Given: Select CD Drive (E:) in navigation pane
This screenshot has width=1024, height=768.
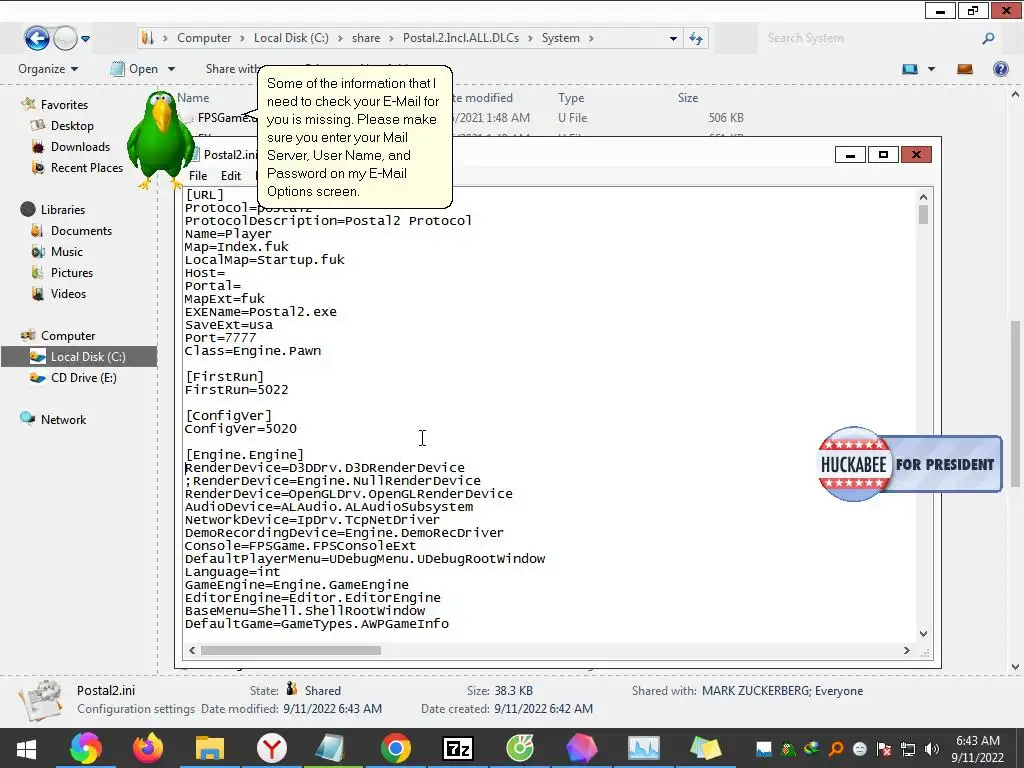Looking at the screenshot, I should (x=84, y=377).
